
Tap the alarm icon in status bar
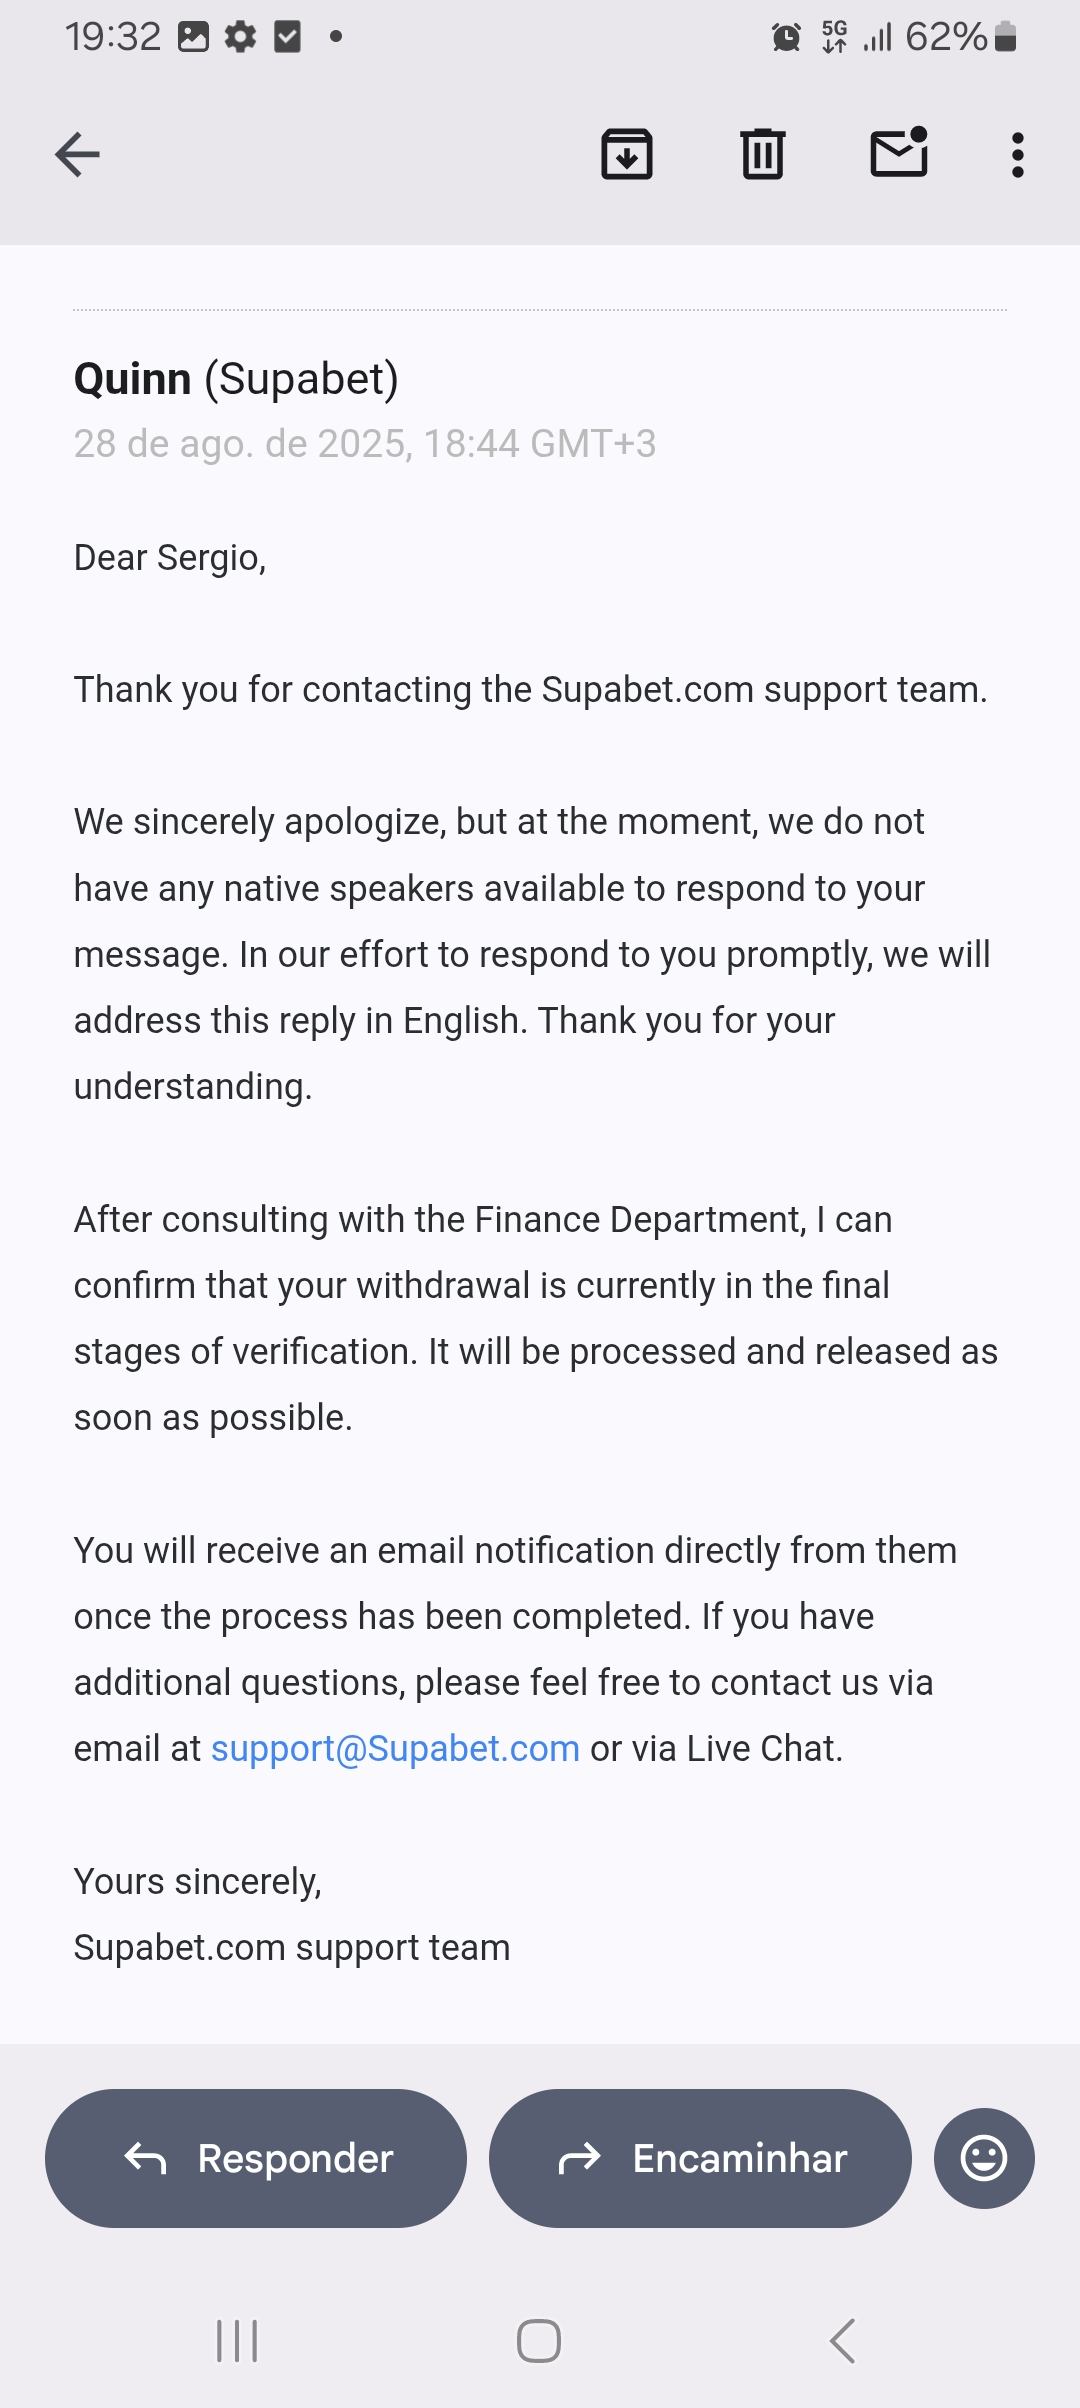[x=786, y=38]
